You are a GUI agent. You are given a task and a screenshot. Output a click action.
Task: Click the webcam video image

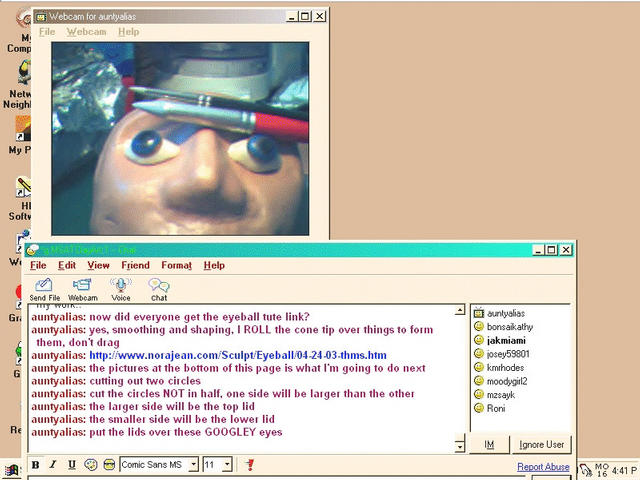coord(180,139)
